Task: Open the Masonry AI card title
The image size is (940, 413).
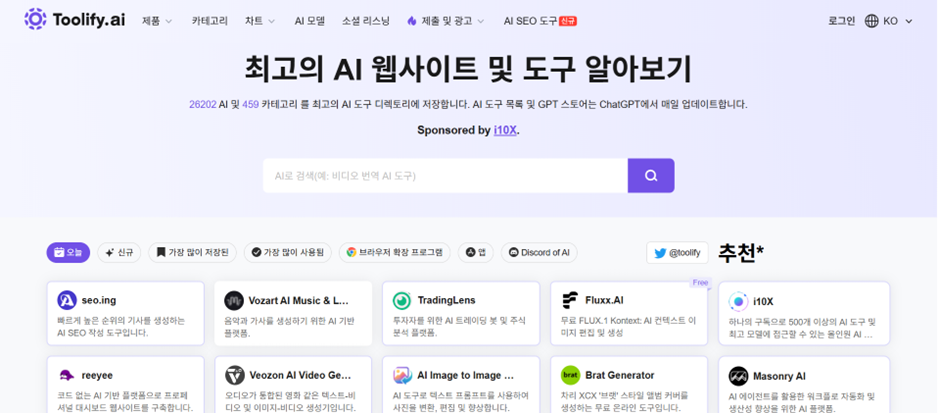Action: coord(779,376)
